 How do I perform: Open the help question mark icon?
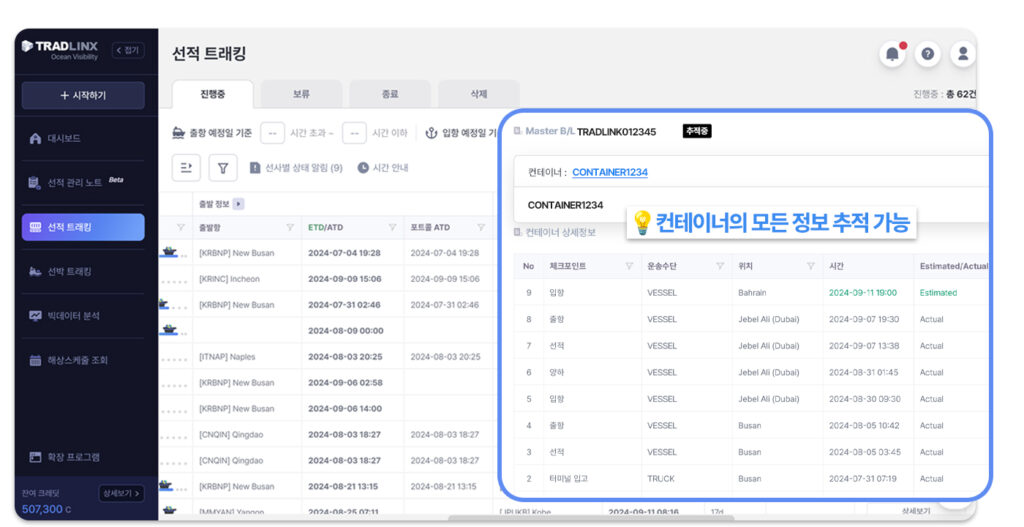pyautogui.click(x=927, y=54)
